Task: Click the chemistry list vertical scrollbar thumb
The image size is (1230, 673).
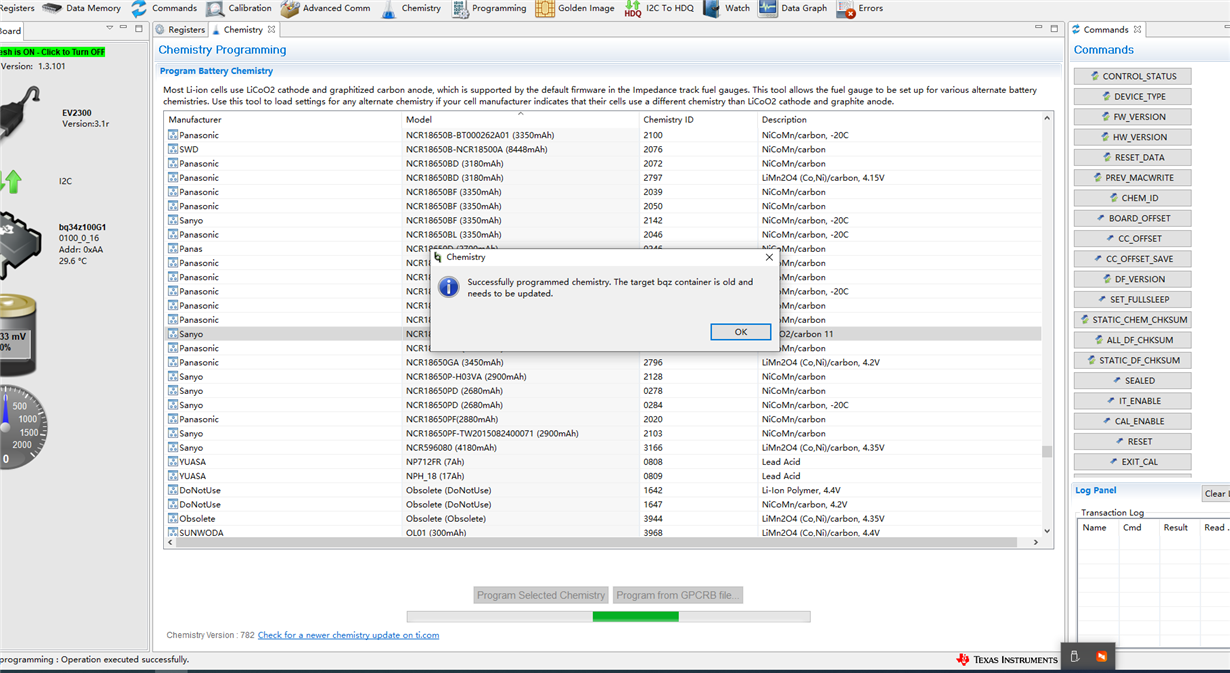Action: [x=1047, y=452]
